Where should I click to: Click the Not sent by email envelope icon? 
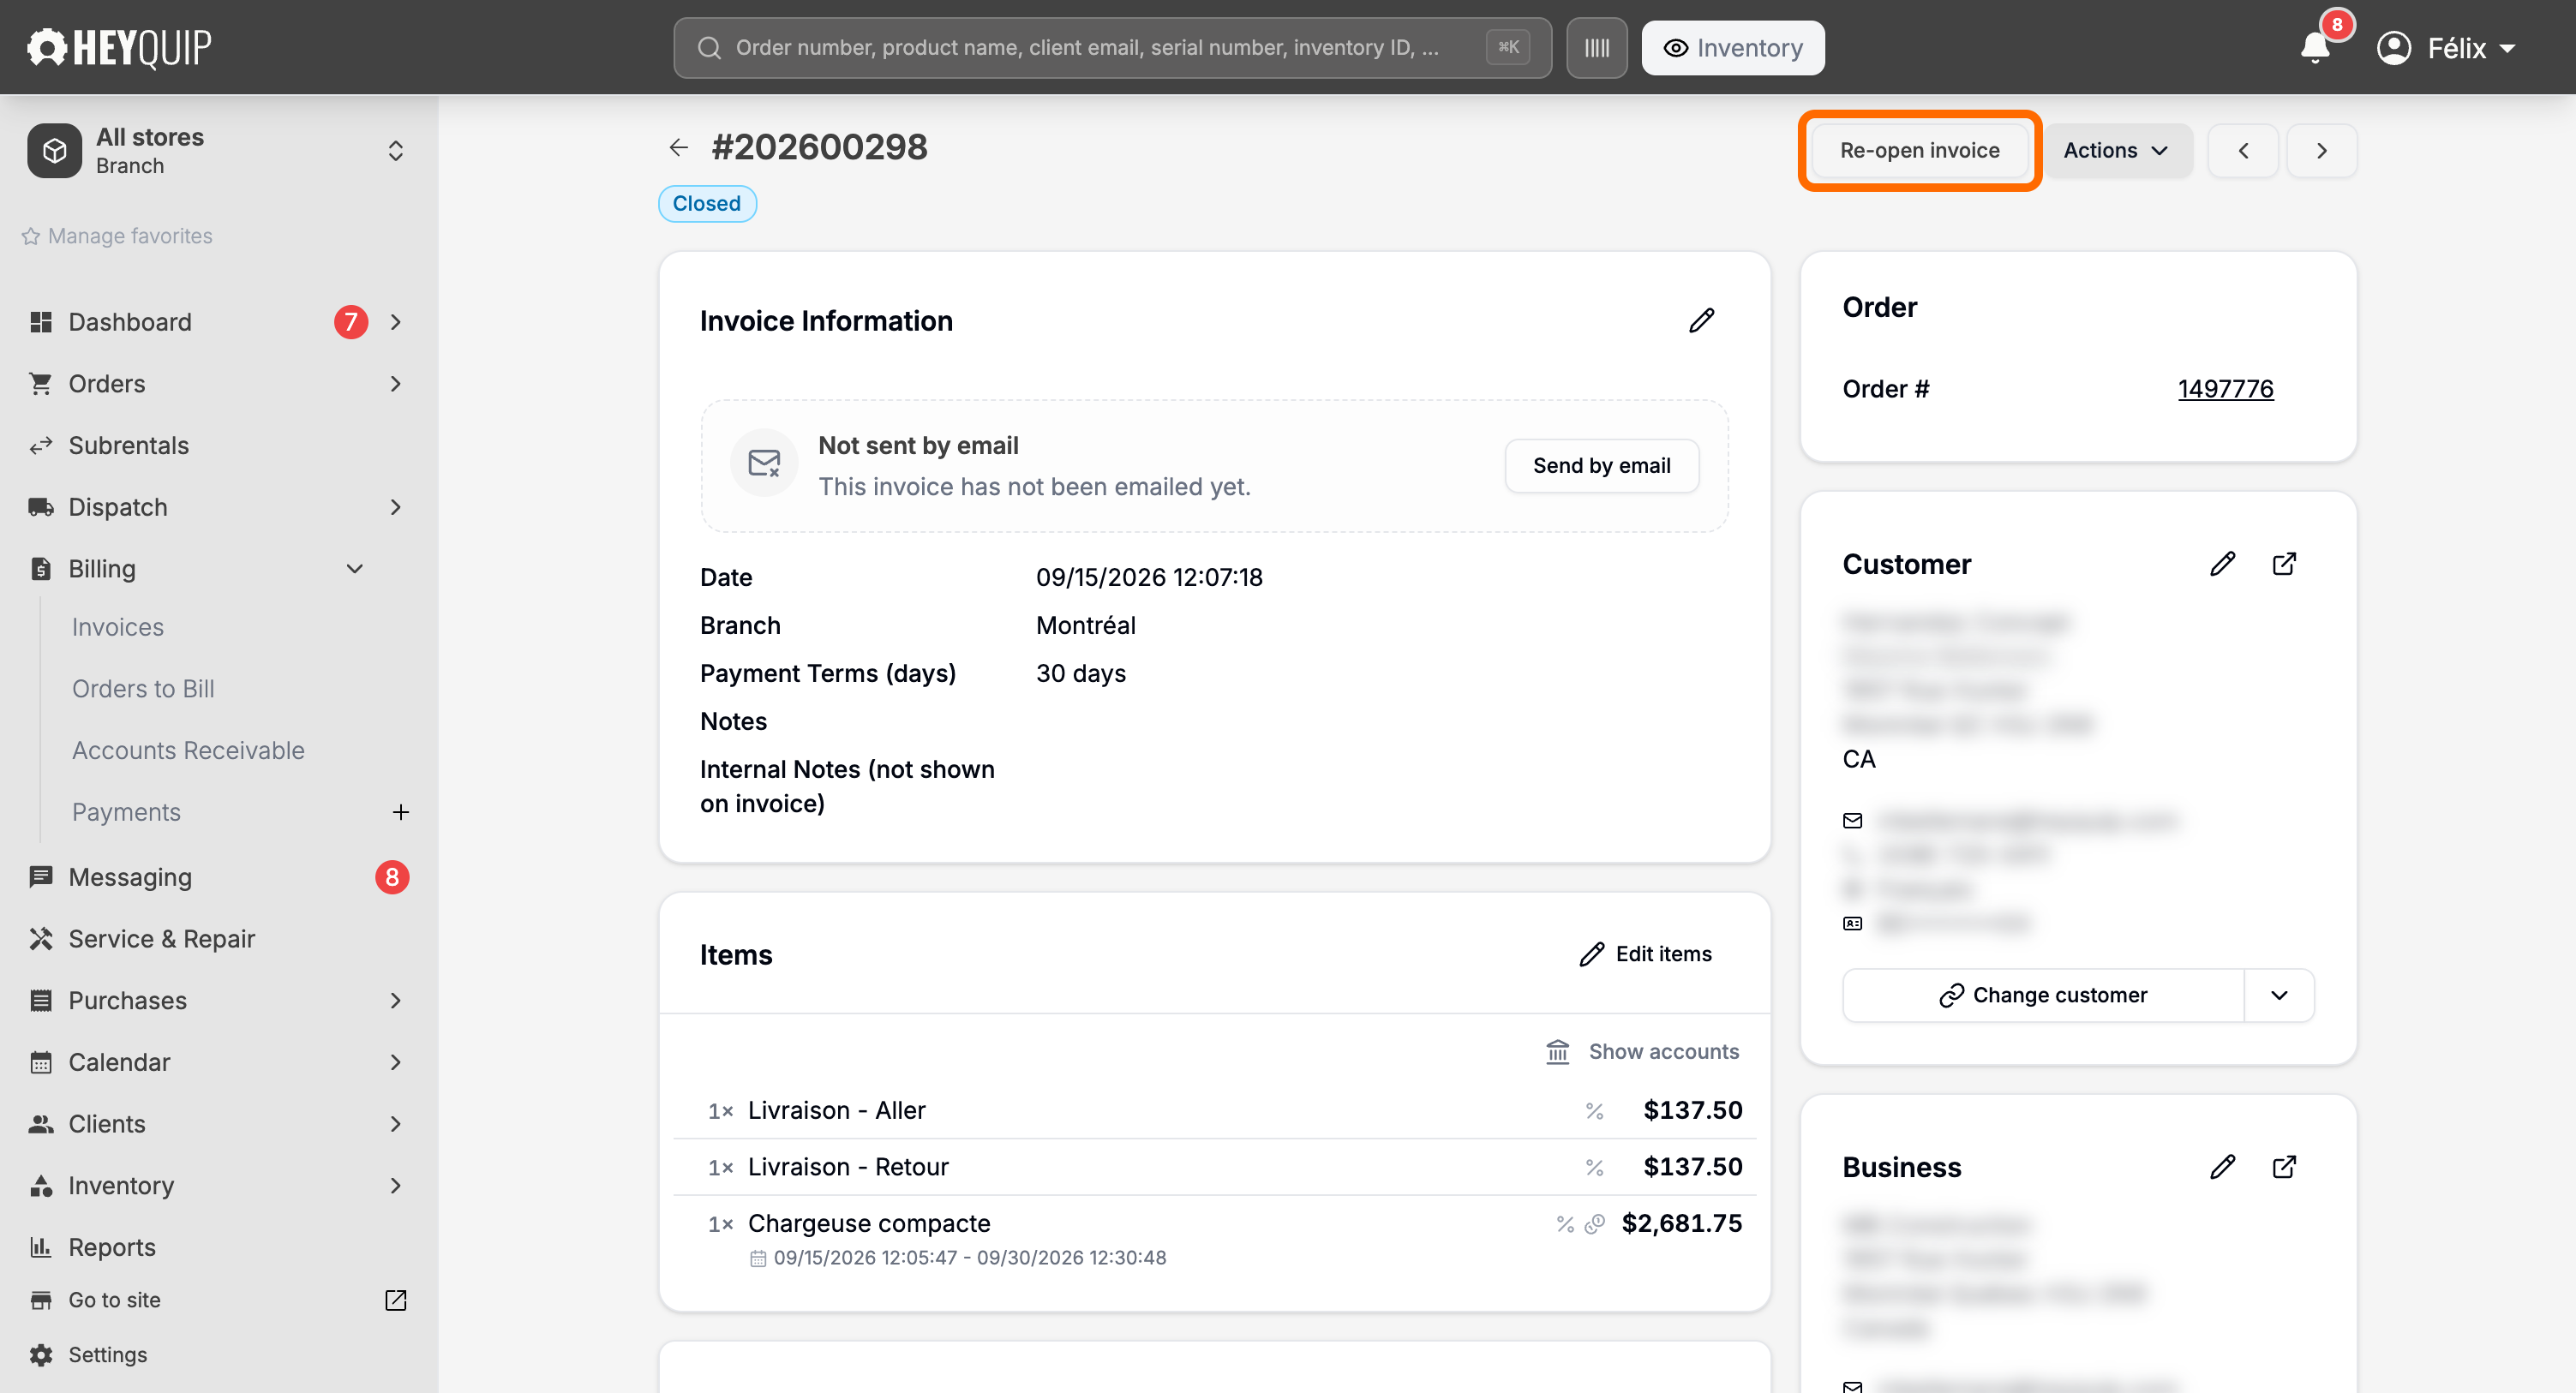coord(764,464)
